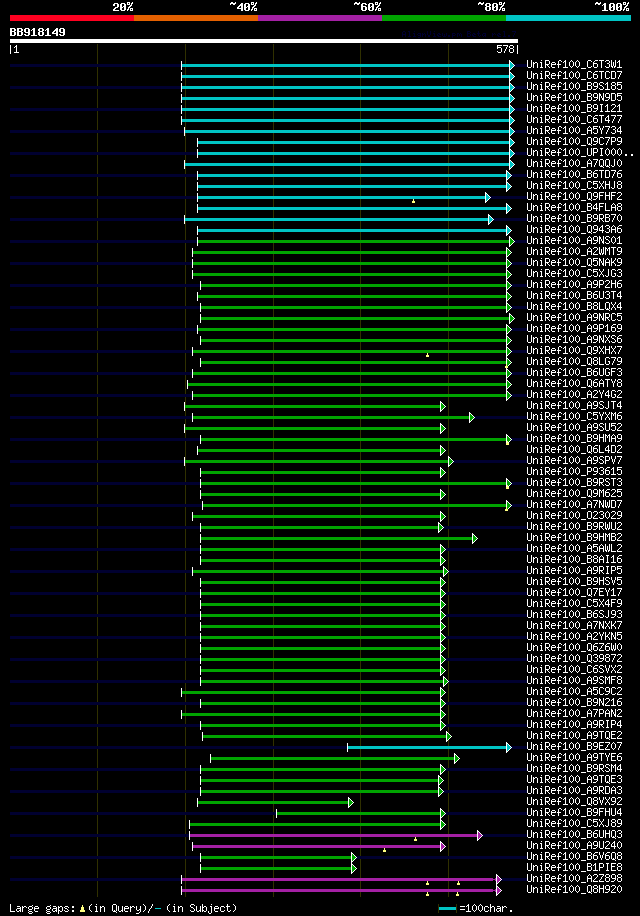Click the arrowhead ending UniRef100_B9HMB2 bar
Screen dimensions: 640x916
coord(475,539)
